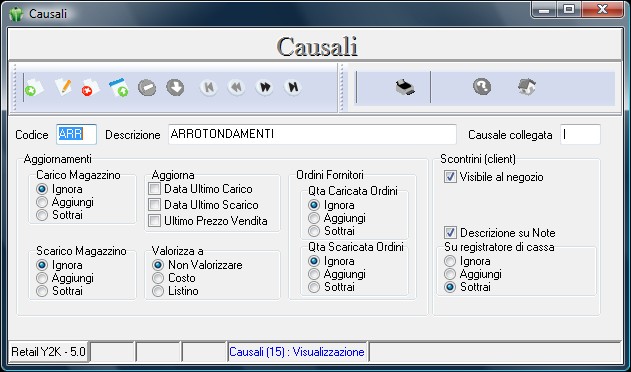The height and width of the screenshot is (372, 631).
Task: Minimize the Causali window
Action: click(544, 10)
